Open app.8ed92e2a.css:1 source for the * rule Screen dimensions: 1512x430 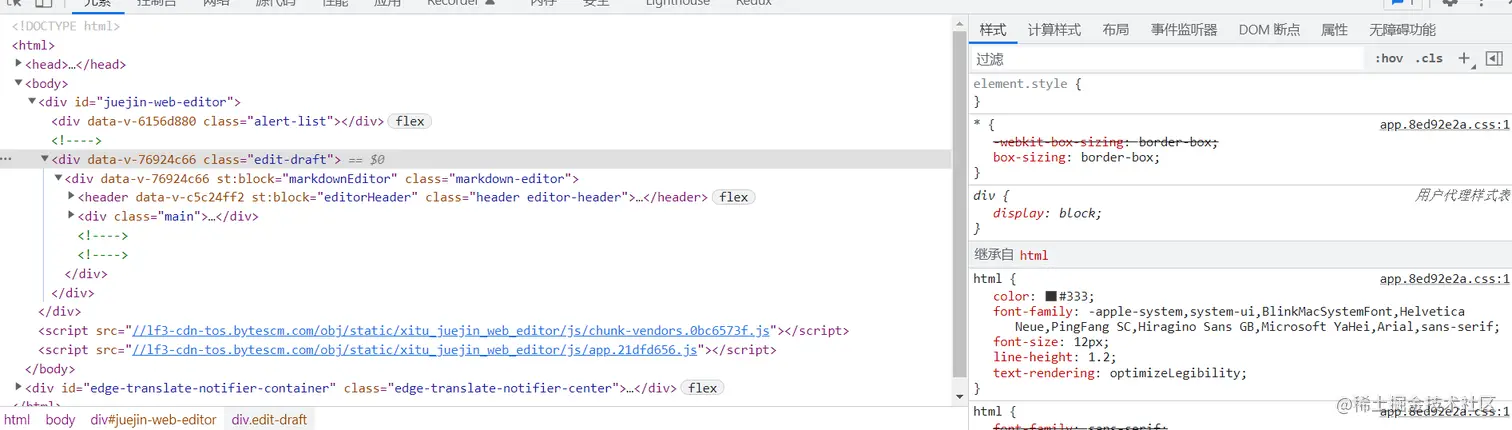(1444, 125)
